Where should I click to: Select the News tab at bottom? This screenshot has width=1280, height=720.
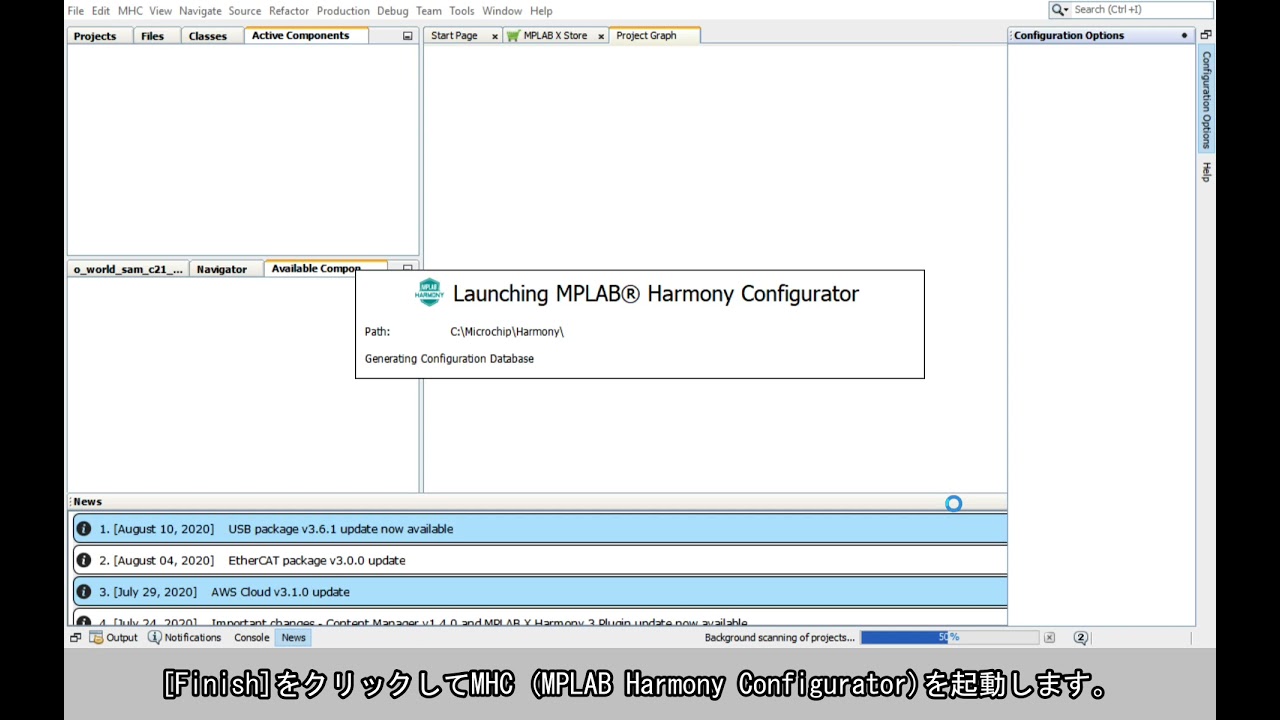tap(293, 638)
